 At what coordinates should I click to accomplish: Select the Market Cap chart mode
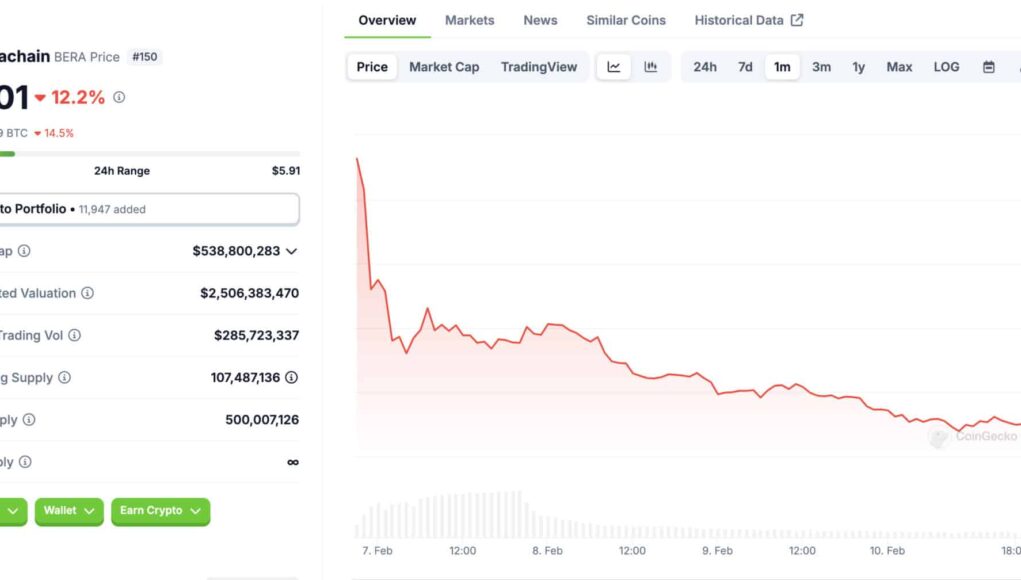click(x=444, y=67)
